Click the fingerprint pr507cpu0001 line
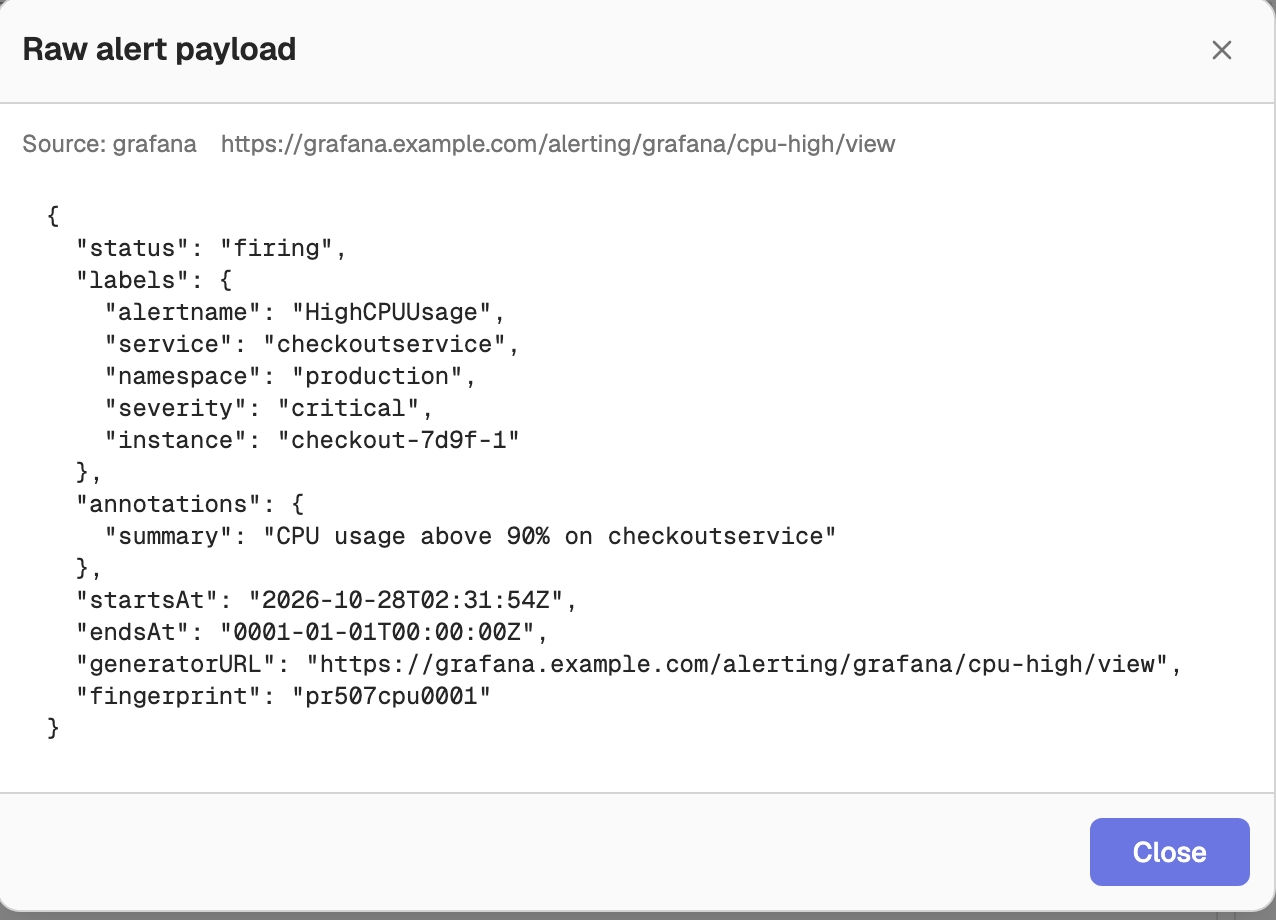 pos(284,696)
